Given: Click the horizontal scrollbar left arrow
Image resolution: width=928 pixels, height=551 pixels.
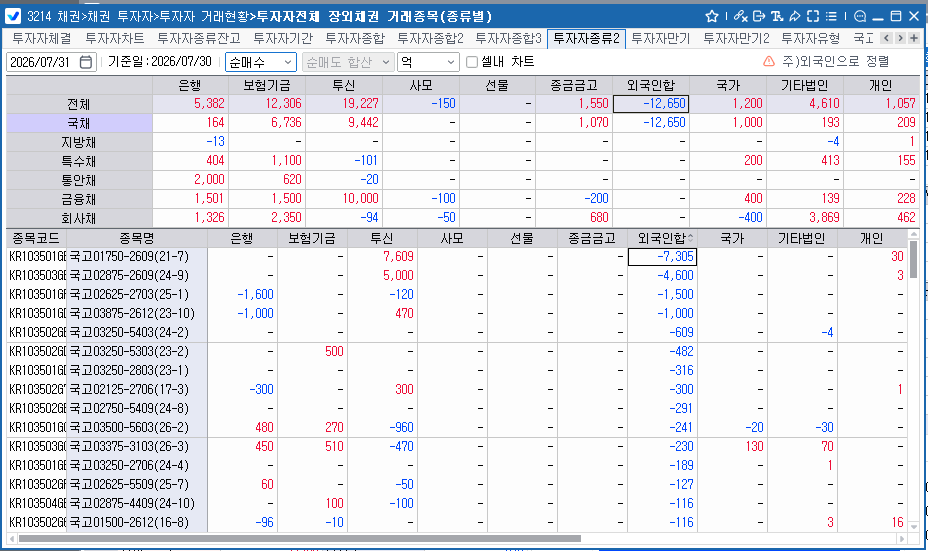Looking at the screenshot, I should coord(11,539).
